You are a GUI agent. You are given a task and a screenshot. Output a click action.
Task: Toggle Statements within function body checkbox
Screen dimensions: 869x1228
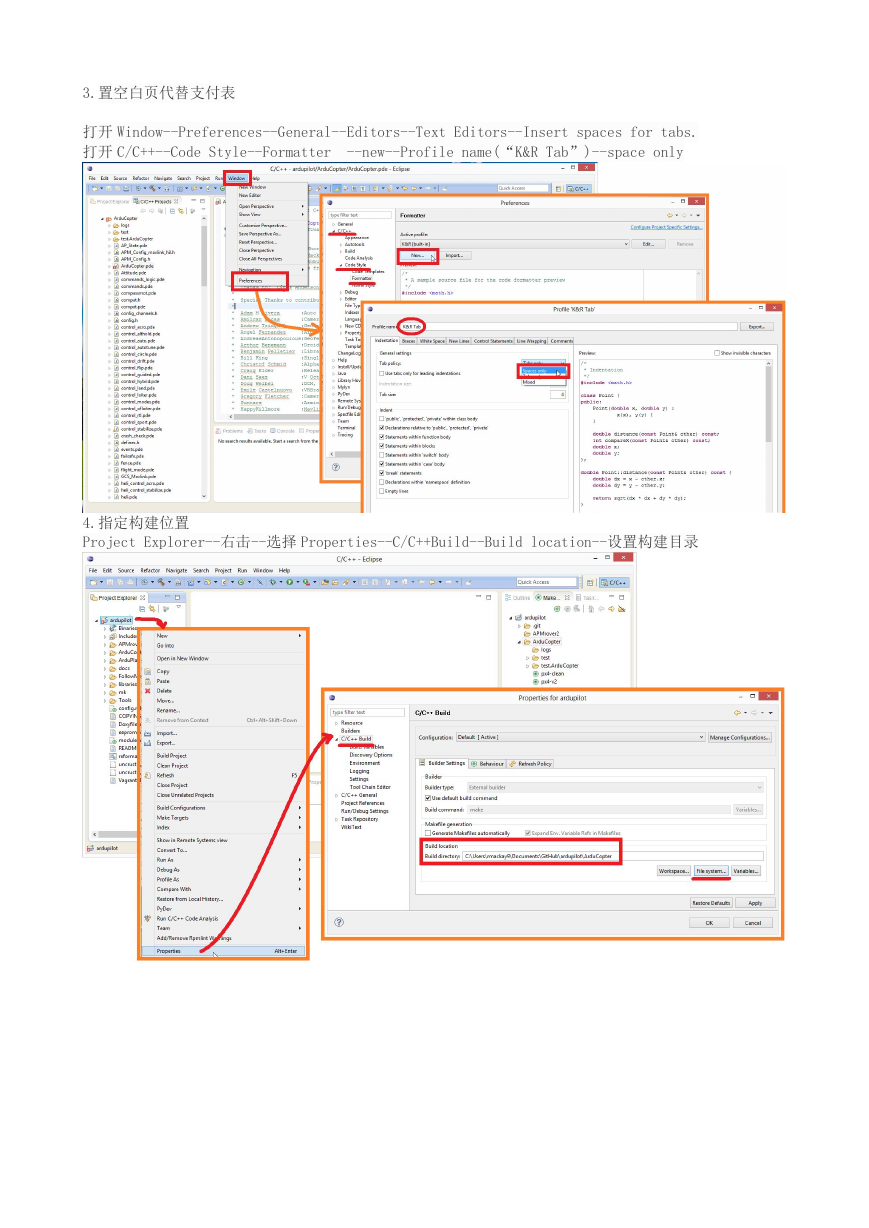point(382,437)
